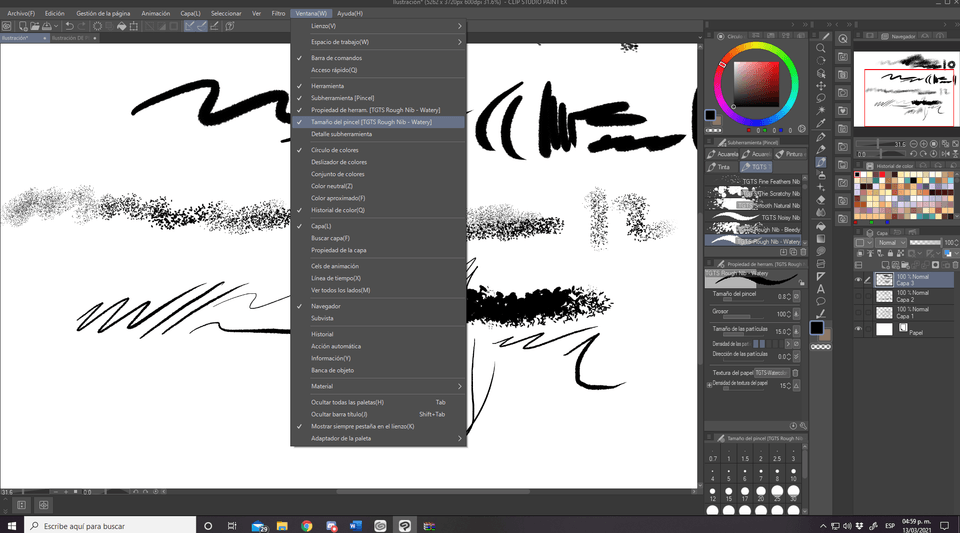960x533 pixels.
Task: Click navigator flip horizontal icon
Action: pyautogui.click(x=945, y=154)
